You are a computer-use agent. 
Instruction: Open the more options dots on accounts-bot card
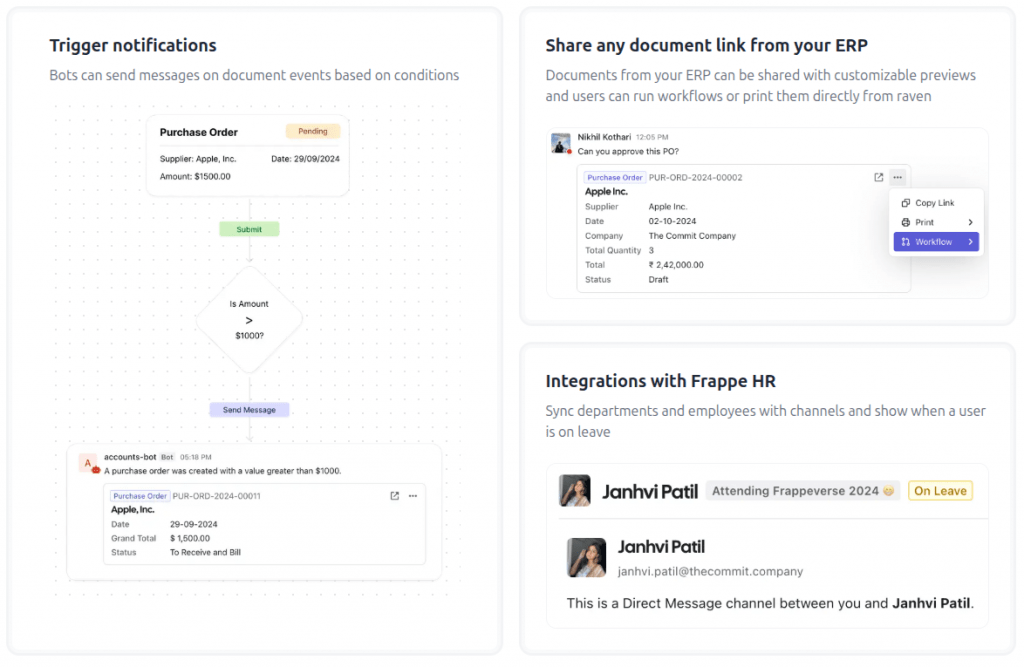pyautogui.click(x=413, y=496)
